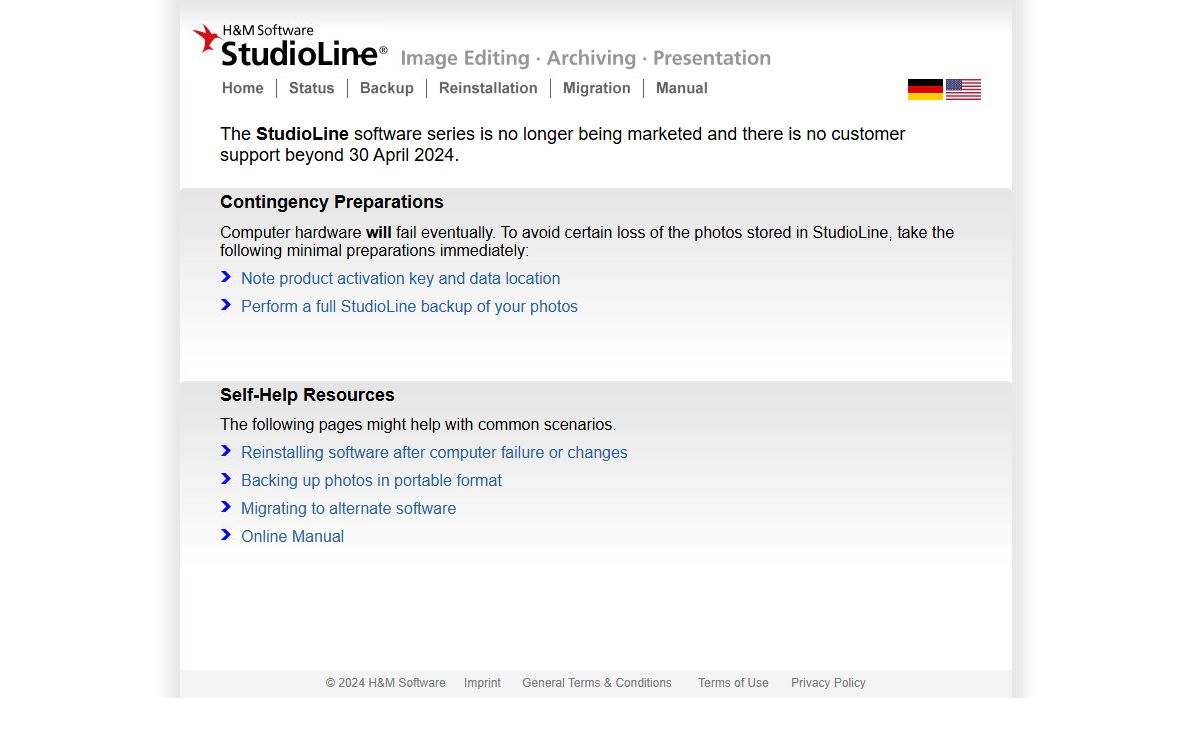Open 'Reinstalling software after computer failure' link
This screenshot has height=740, width=1200.
click(434, 452)
